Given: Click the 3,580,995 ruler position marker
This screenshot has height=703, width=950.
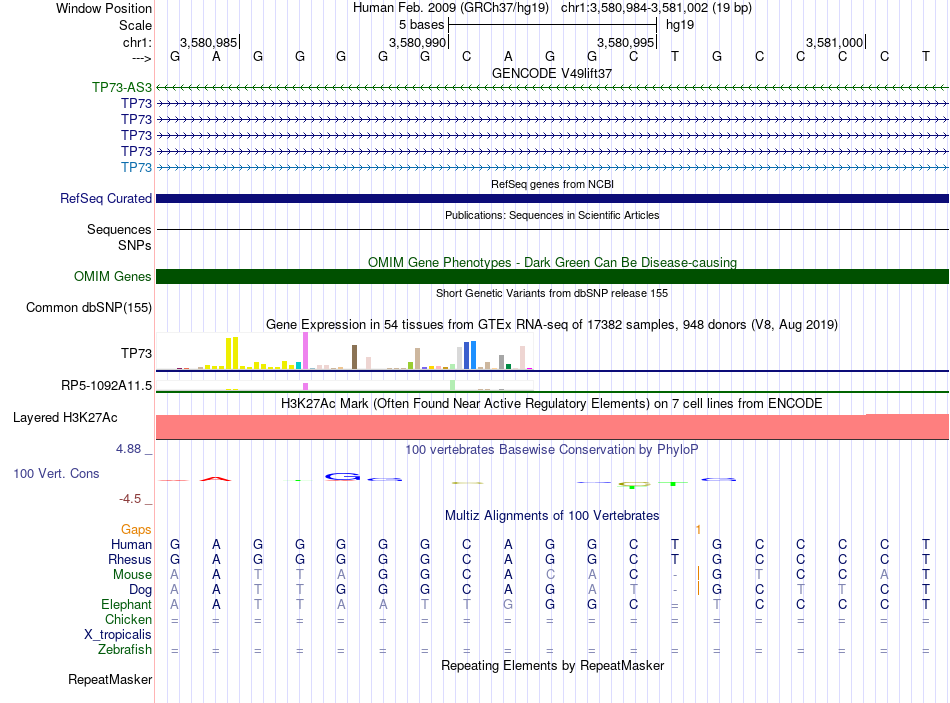Looking at the screenshot, I should tap(626, 42).
